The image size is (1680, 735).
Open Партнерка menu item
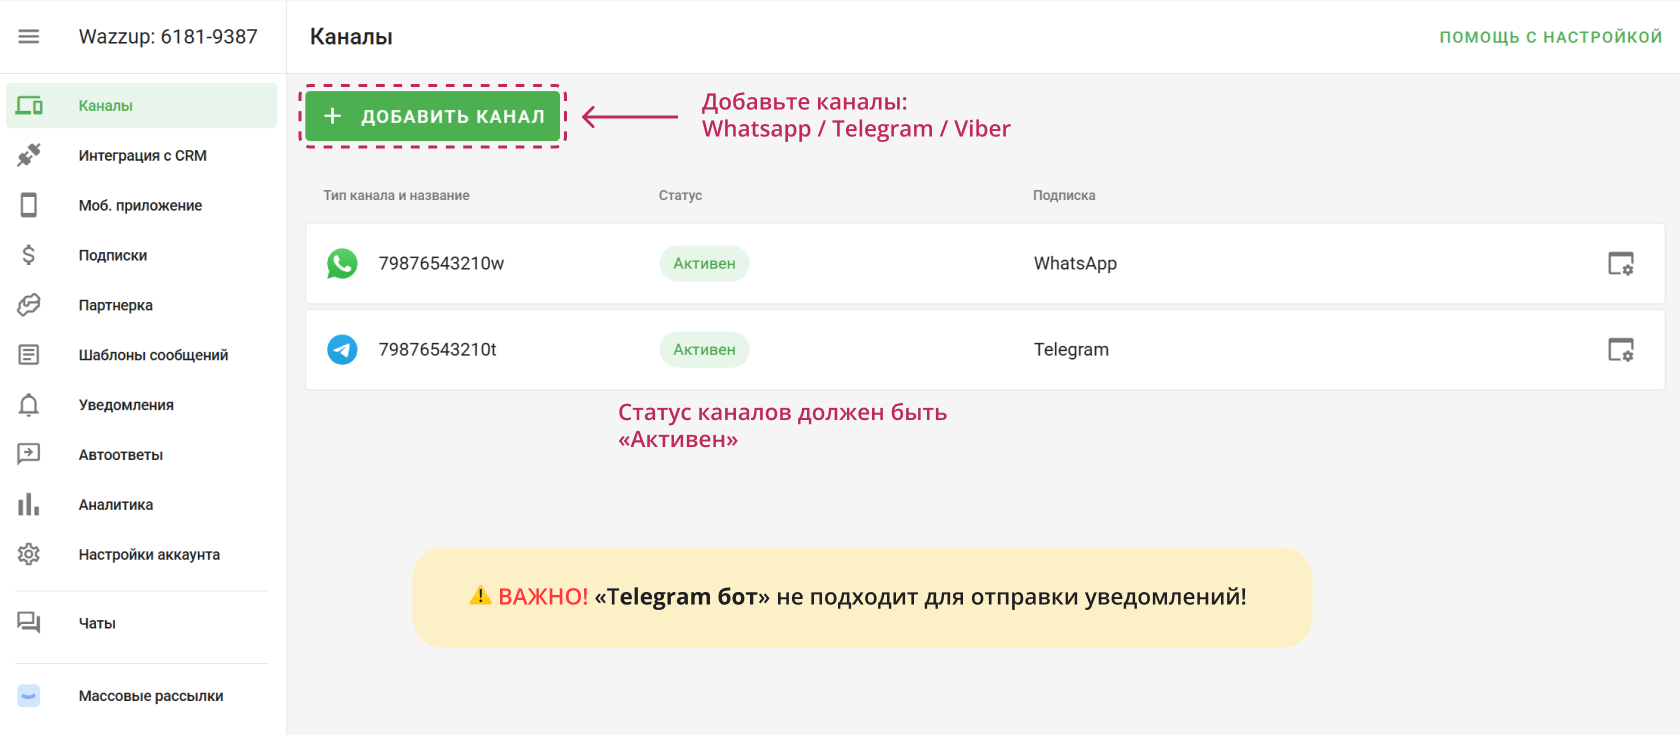click(x=141, y=305)
